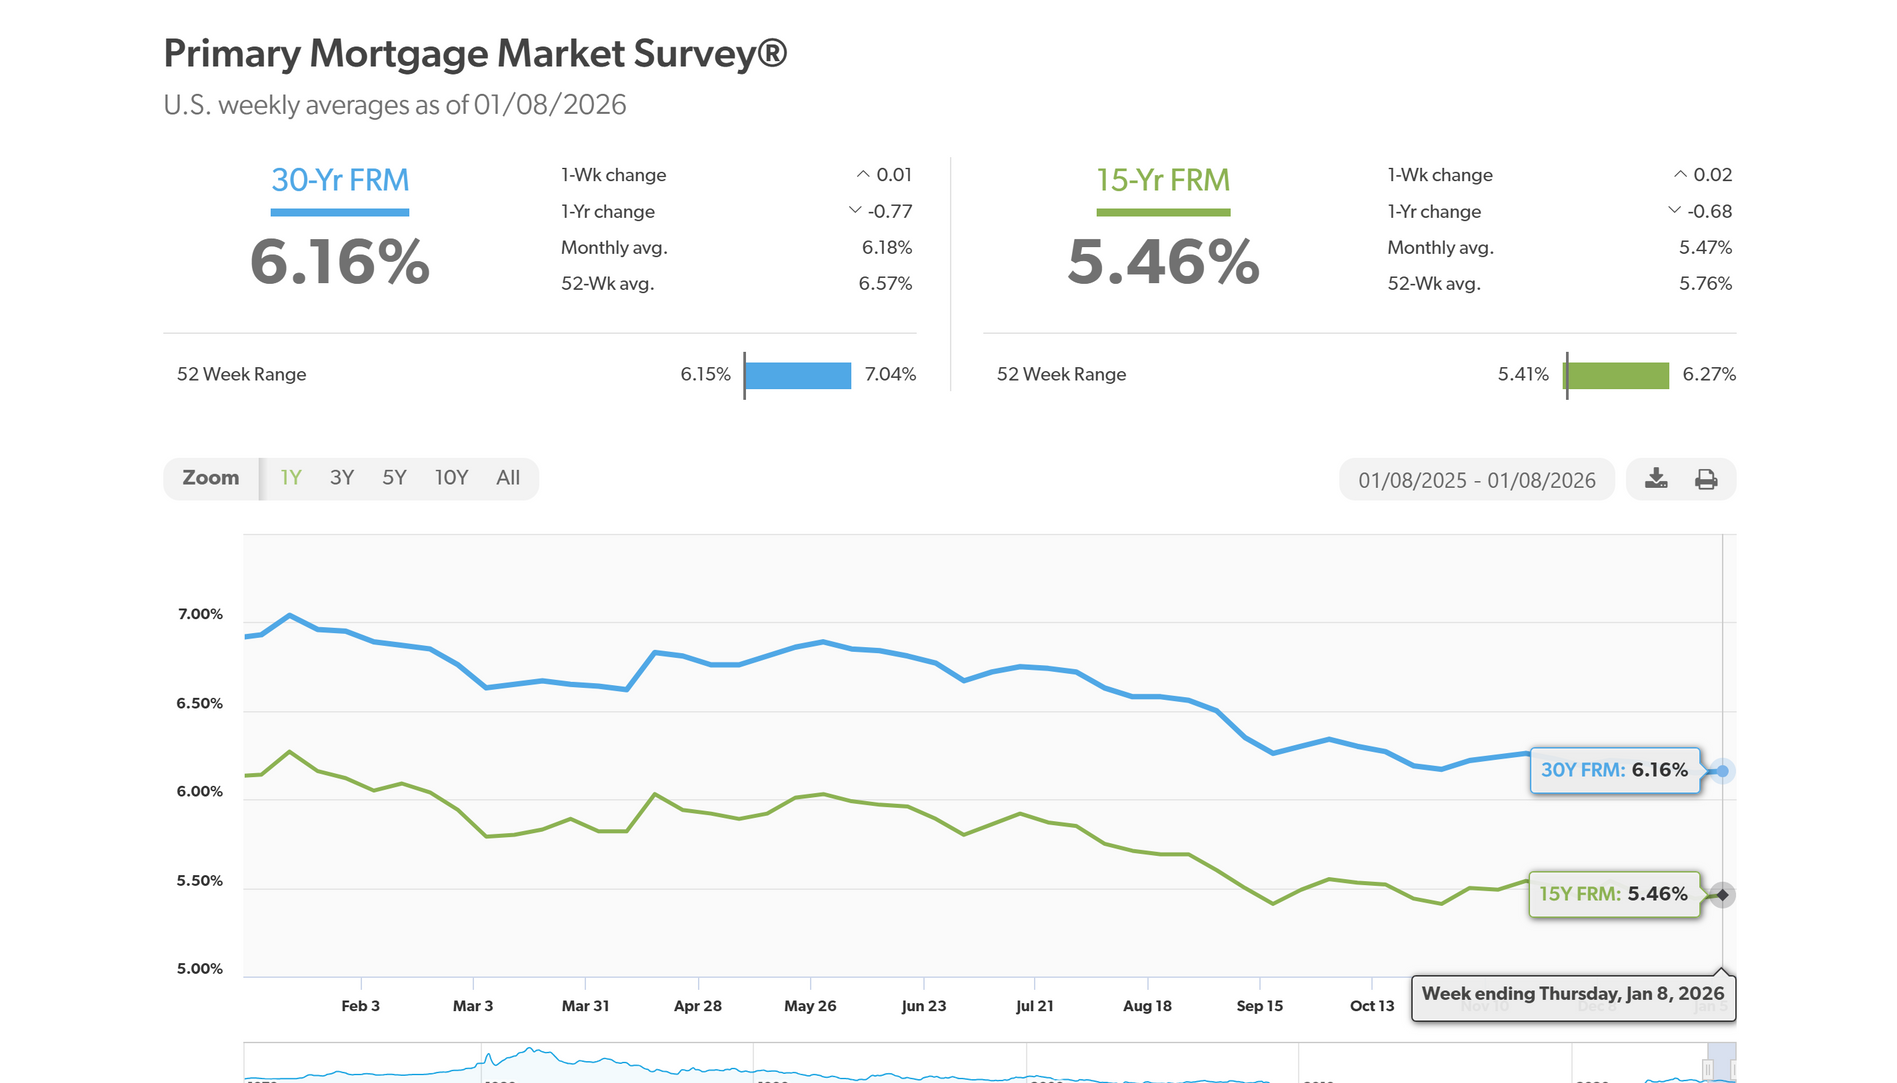Print the mortgage survey chart

click(x=1706, y=479)
